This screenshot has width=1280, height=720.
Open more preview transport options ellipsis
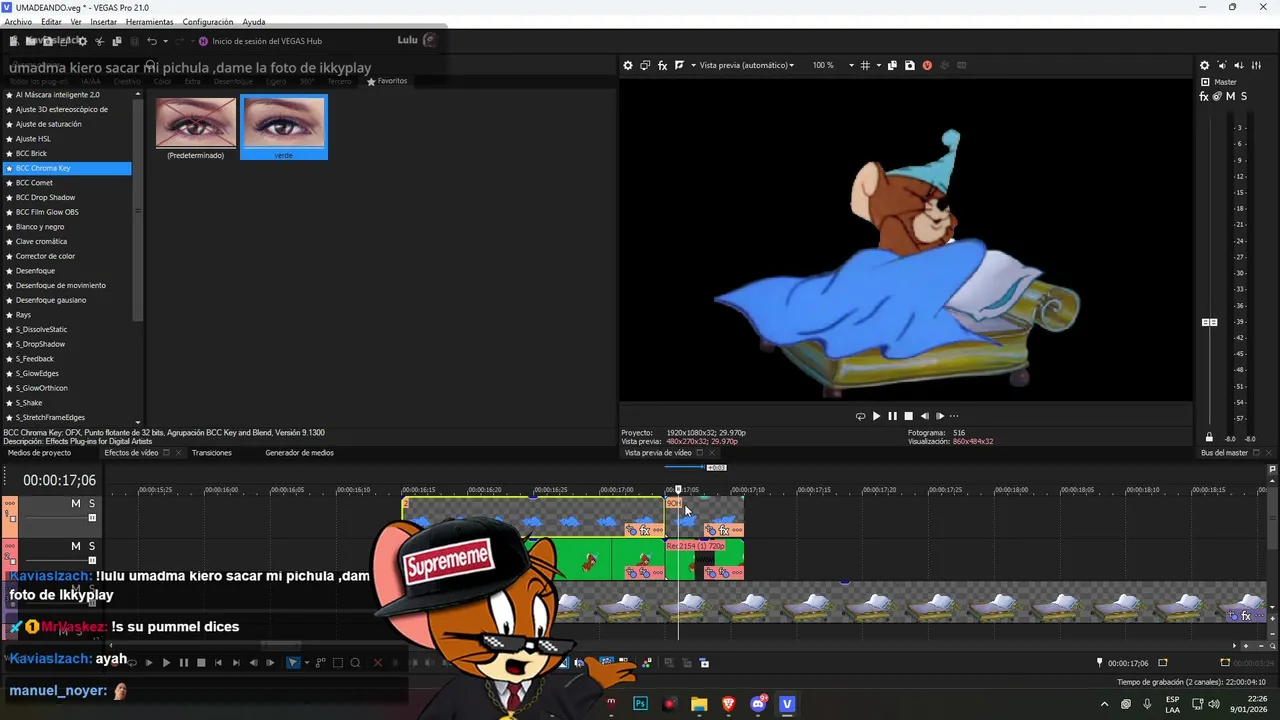(x=954, y=416)
